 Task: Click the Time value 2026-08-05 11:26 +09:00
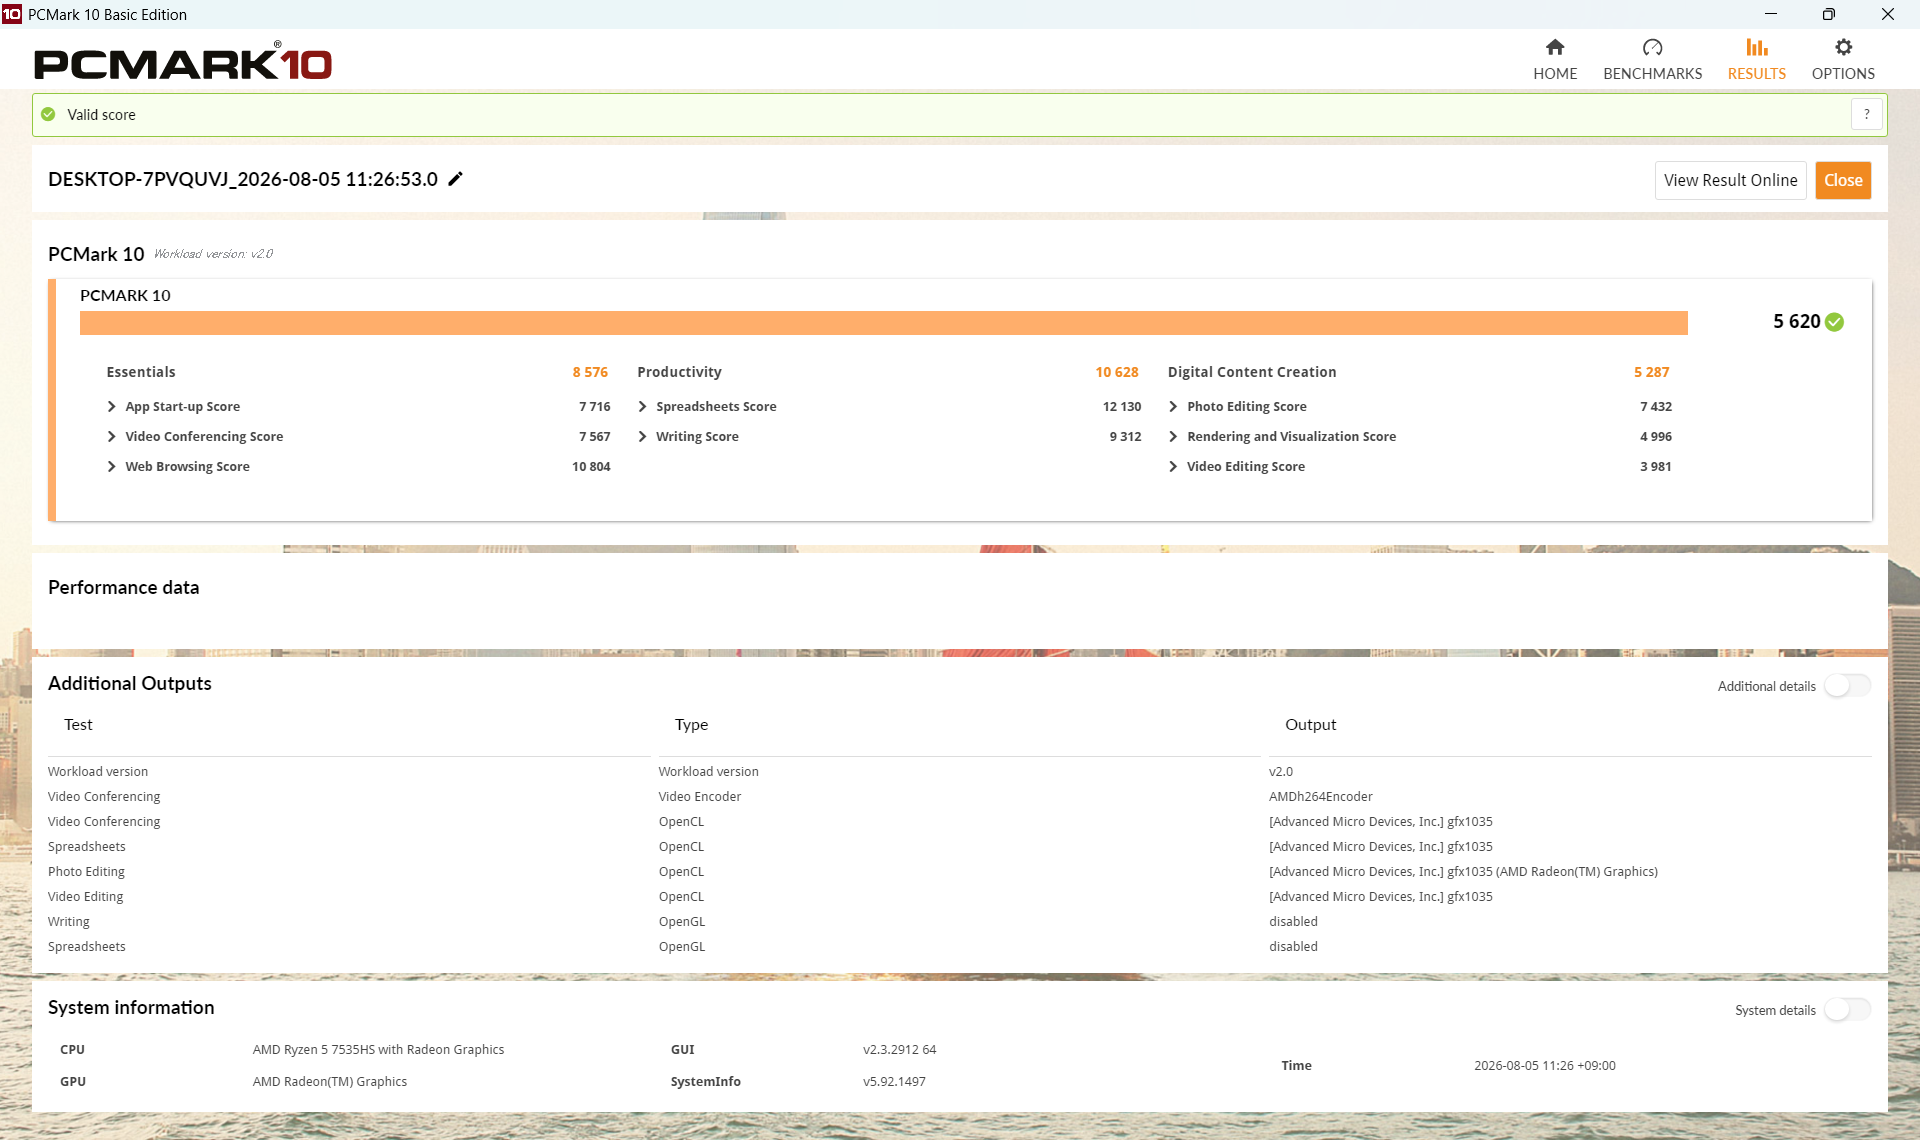1544,1066
